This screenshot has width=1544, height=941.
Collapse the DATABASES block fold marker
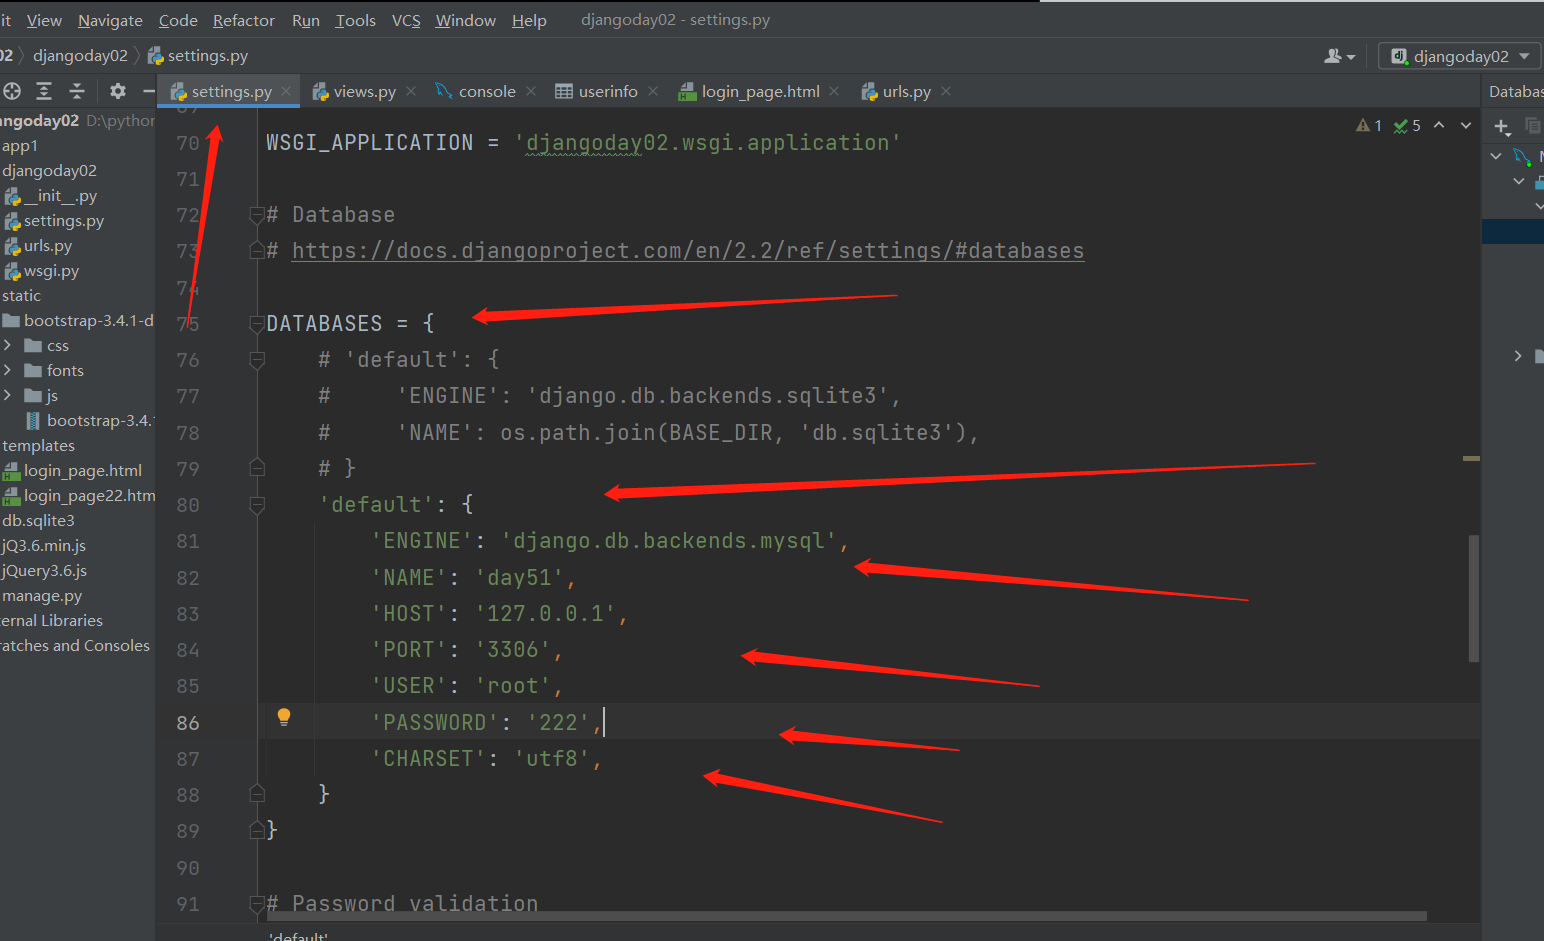(x=257, y=323)
